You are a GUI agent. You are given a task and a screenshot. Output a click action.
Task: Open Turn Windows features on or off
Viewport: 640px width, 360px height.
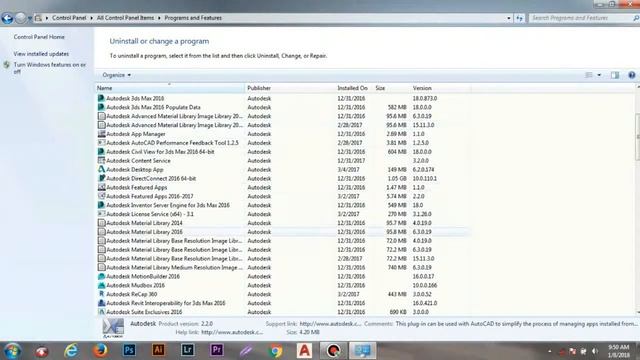pos(49,68)
